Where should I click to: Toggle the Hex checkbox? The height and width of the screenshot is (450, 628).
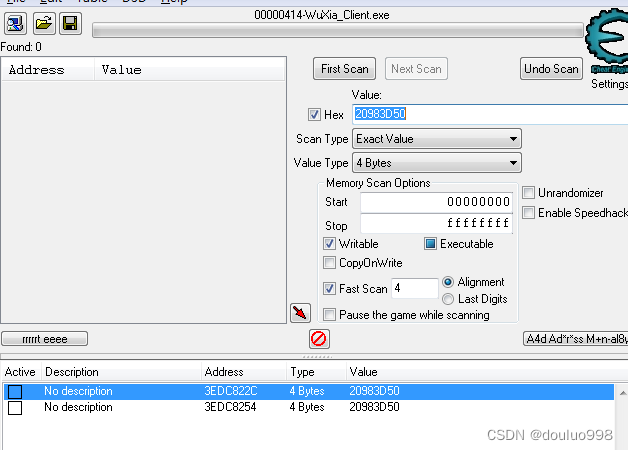click(314, 115)
